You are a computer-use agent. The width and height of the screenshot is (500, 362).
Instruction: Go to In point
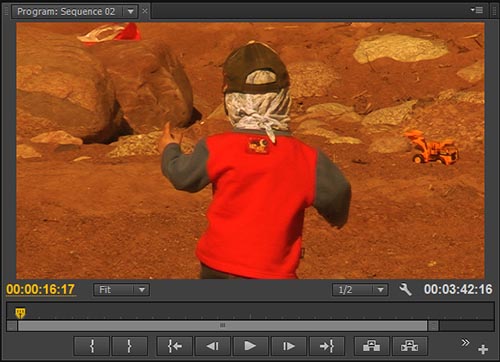click(x=174, y=346)
